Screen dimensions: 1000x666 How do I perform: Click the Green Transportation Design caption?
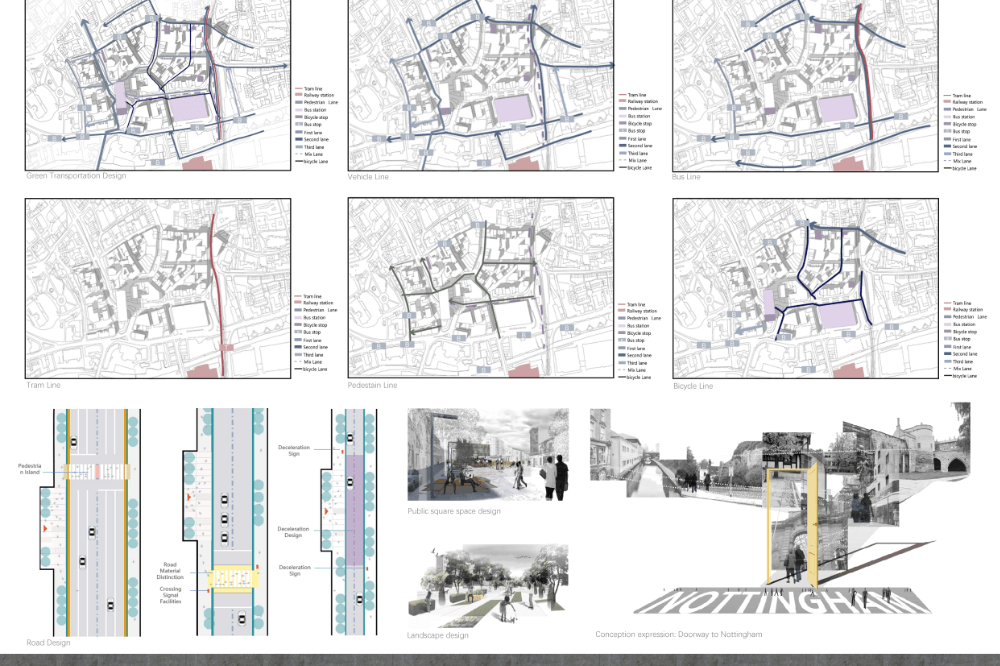[76, 176]
